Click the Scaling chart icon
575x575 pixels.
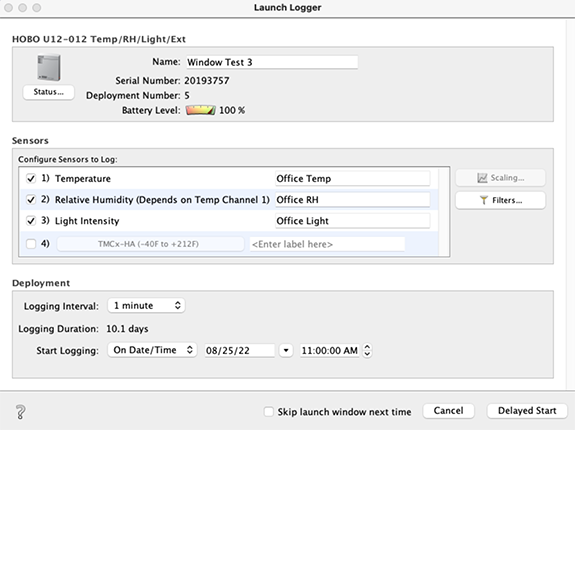point(482,178)
